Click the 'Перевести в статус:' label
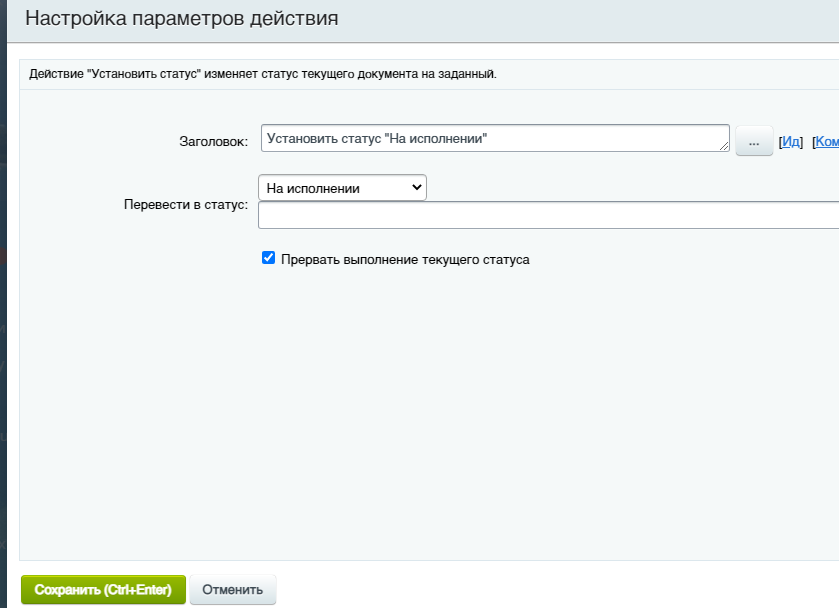Viewport: 839px width, 608px height. pos(186,204)
